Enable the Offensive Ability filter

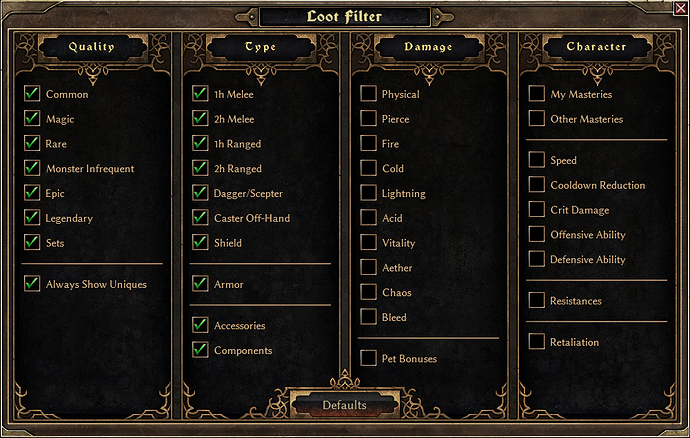click(537, 234)
